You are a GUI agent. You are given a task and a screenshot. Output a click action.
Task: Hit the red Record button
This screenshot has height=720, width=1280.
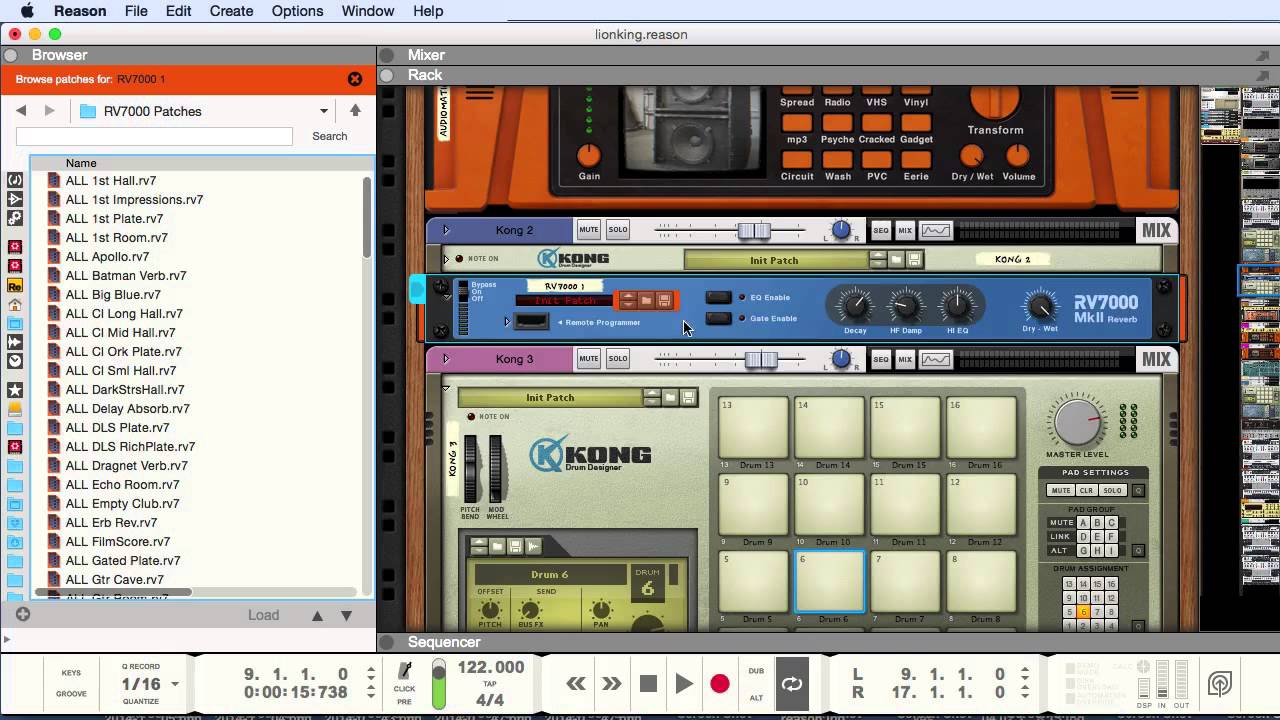[x=720, y=684]
